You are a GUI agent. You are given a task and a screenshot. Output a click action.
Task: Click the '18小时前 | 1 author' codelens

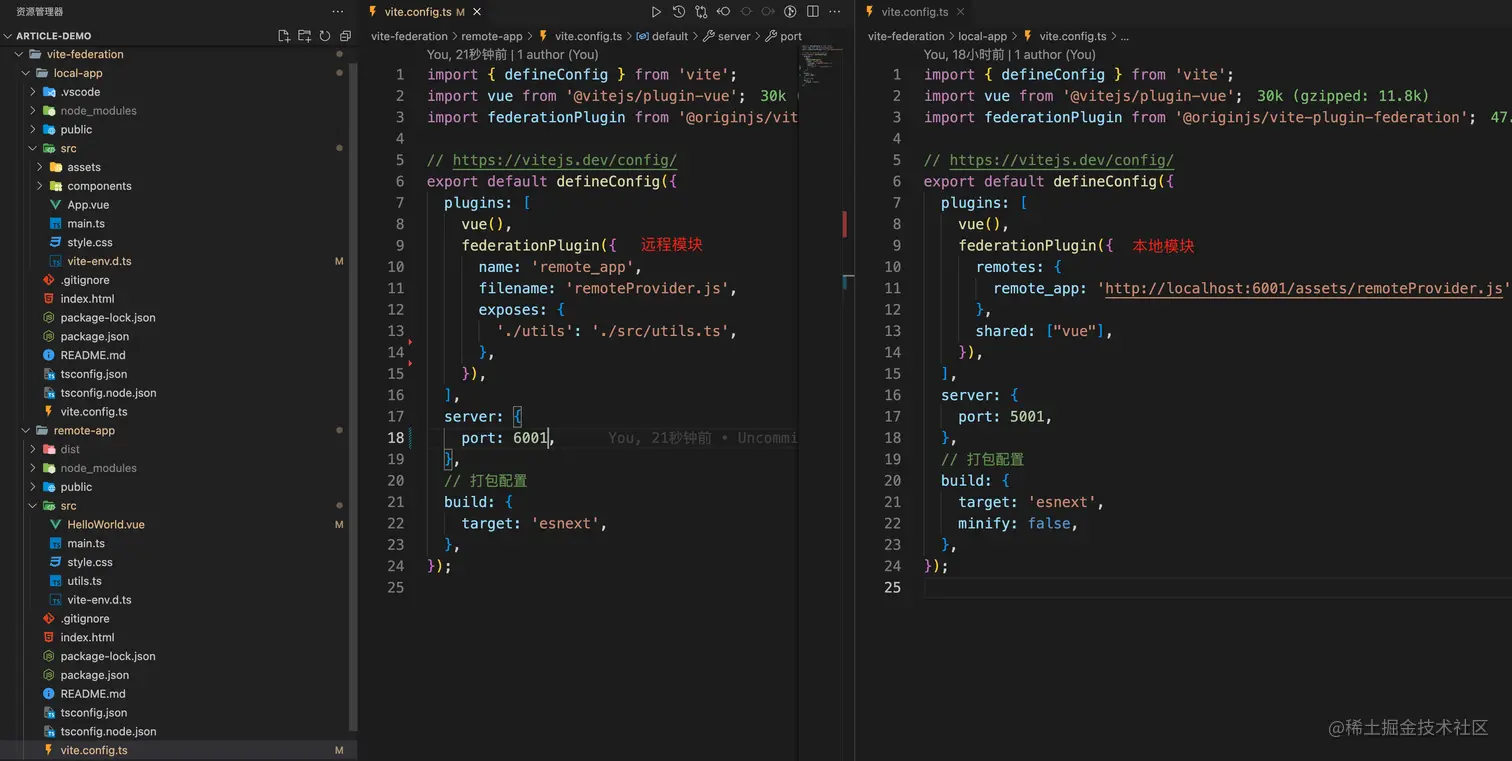click(1010, 55)
